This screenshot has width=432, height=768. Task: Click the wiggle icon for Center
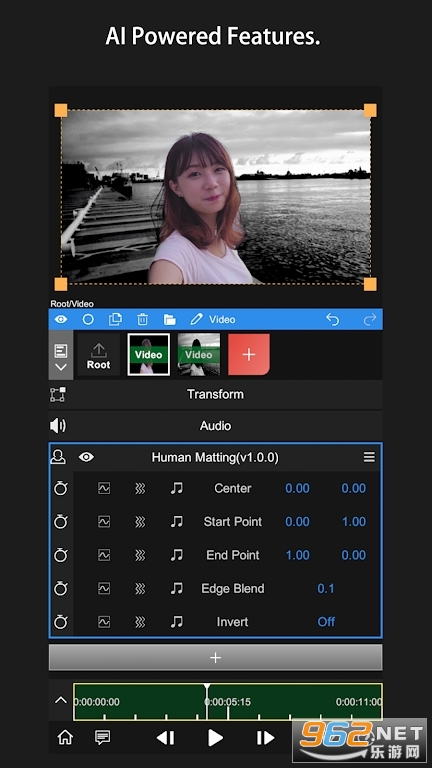pos(140,488)
